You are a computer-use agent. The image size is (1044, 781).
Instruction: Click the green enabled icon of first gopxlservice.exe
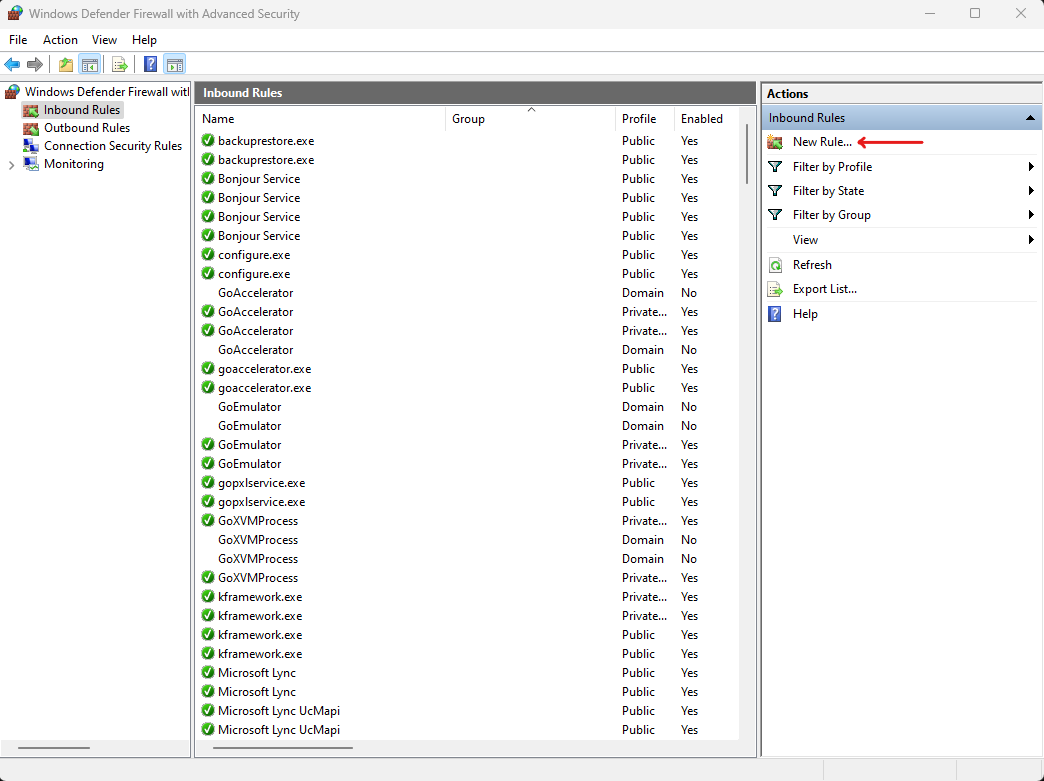pos(208,483)
